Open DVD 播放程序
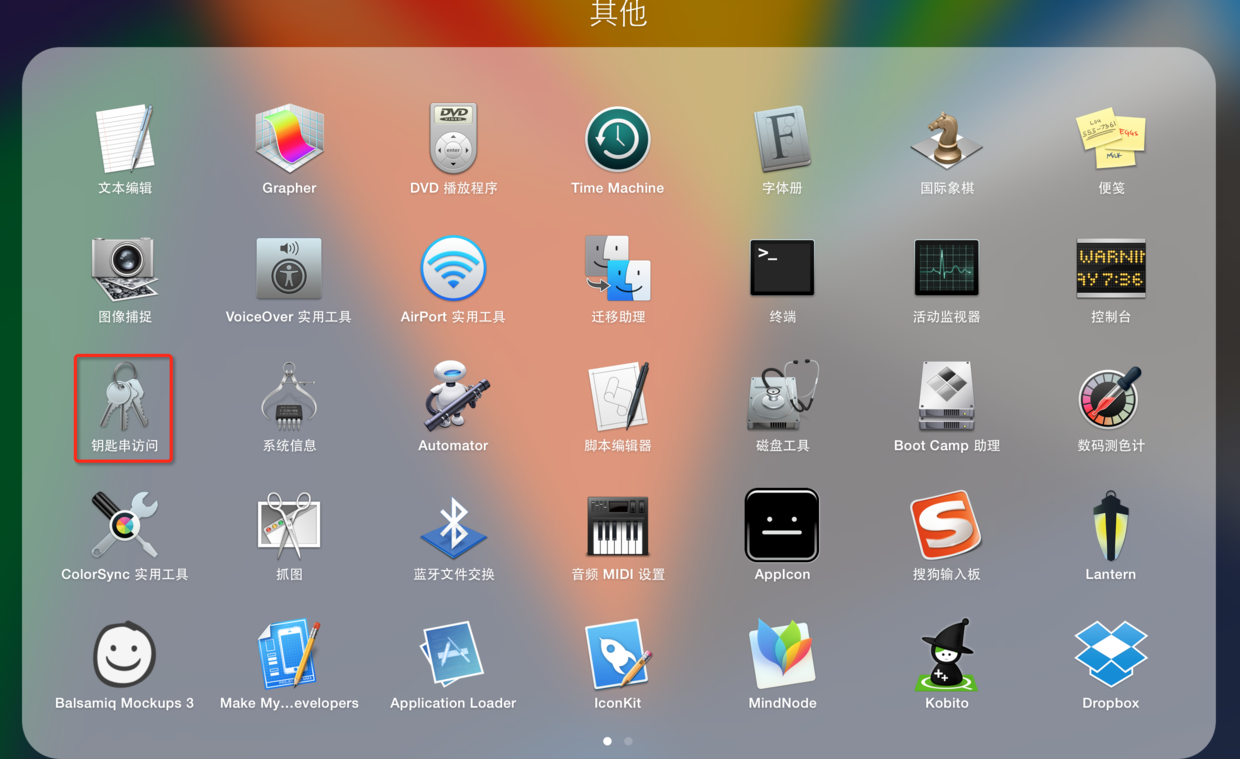 tap(453, 140)
